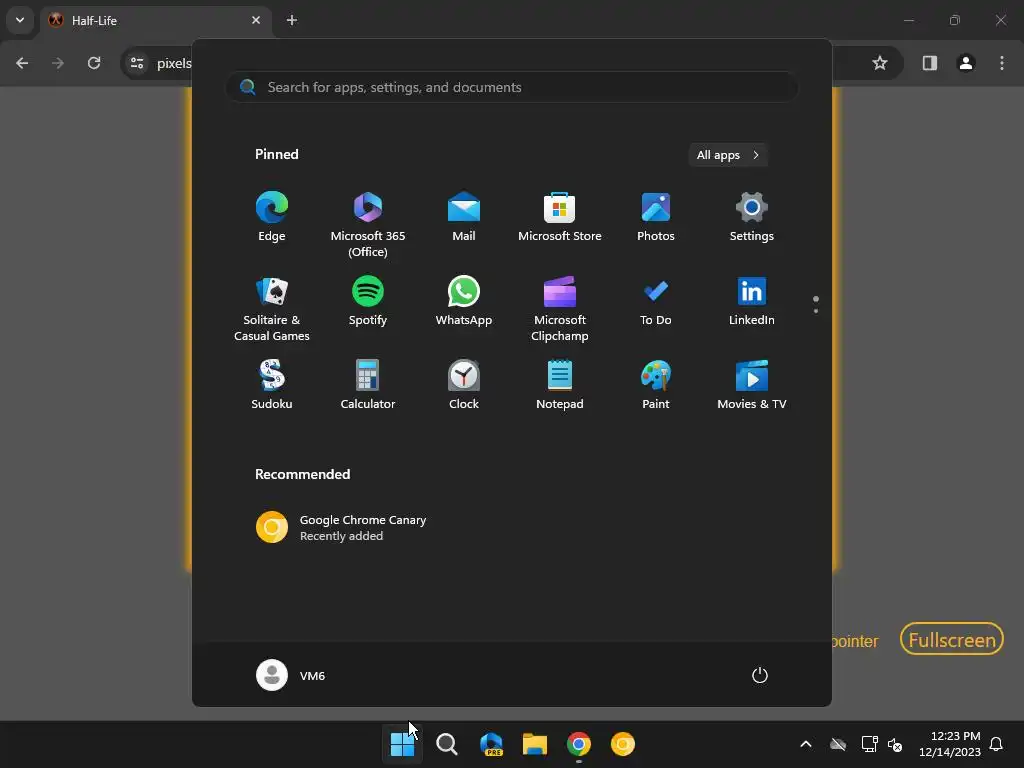Launch the Photos app
Image resolution: width=1024 pixels, height=768 pixels.
point(656,217)
